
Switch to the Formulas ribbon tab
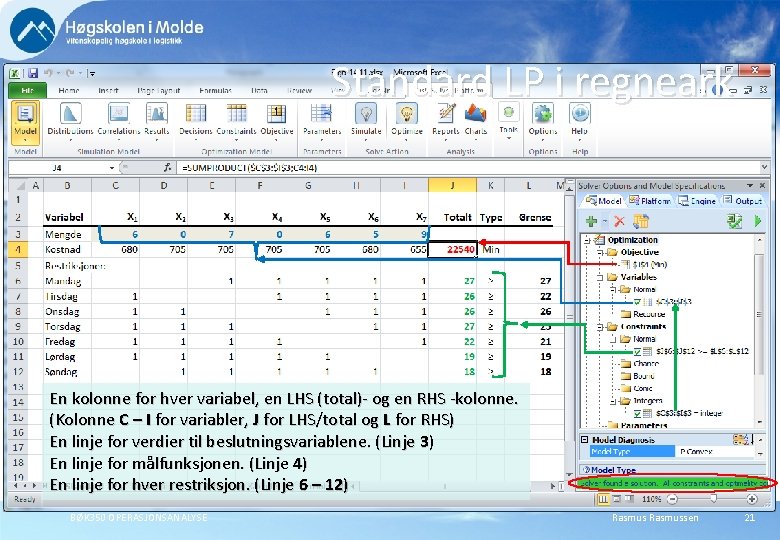click(215, 90)
